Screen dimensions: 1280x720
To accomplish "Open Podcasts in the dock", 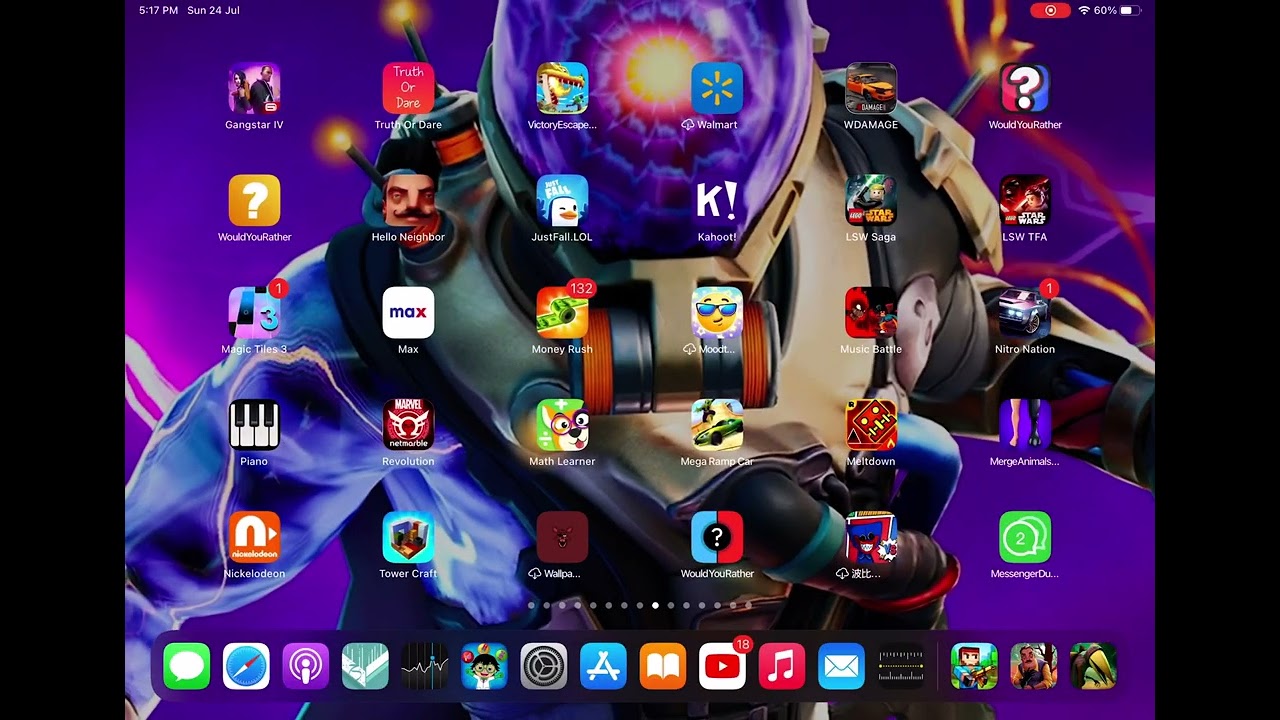I will pos(306,666).
